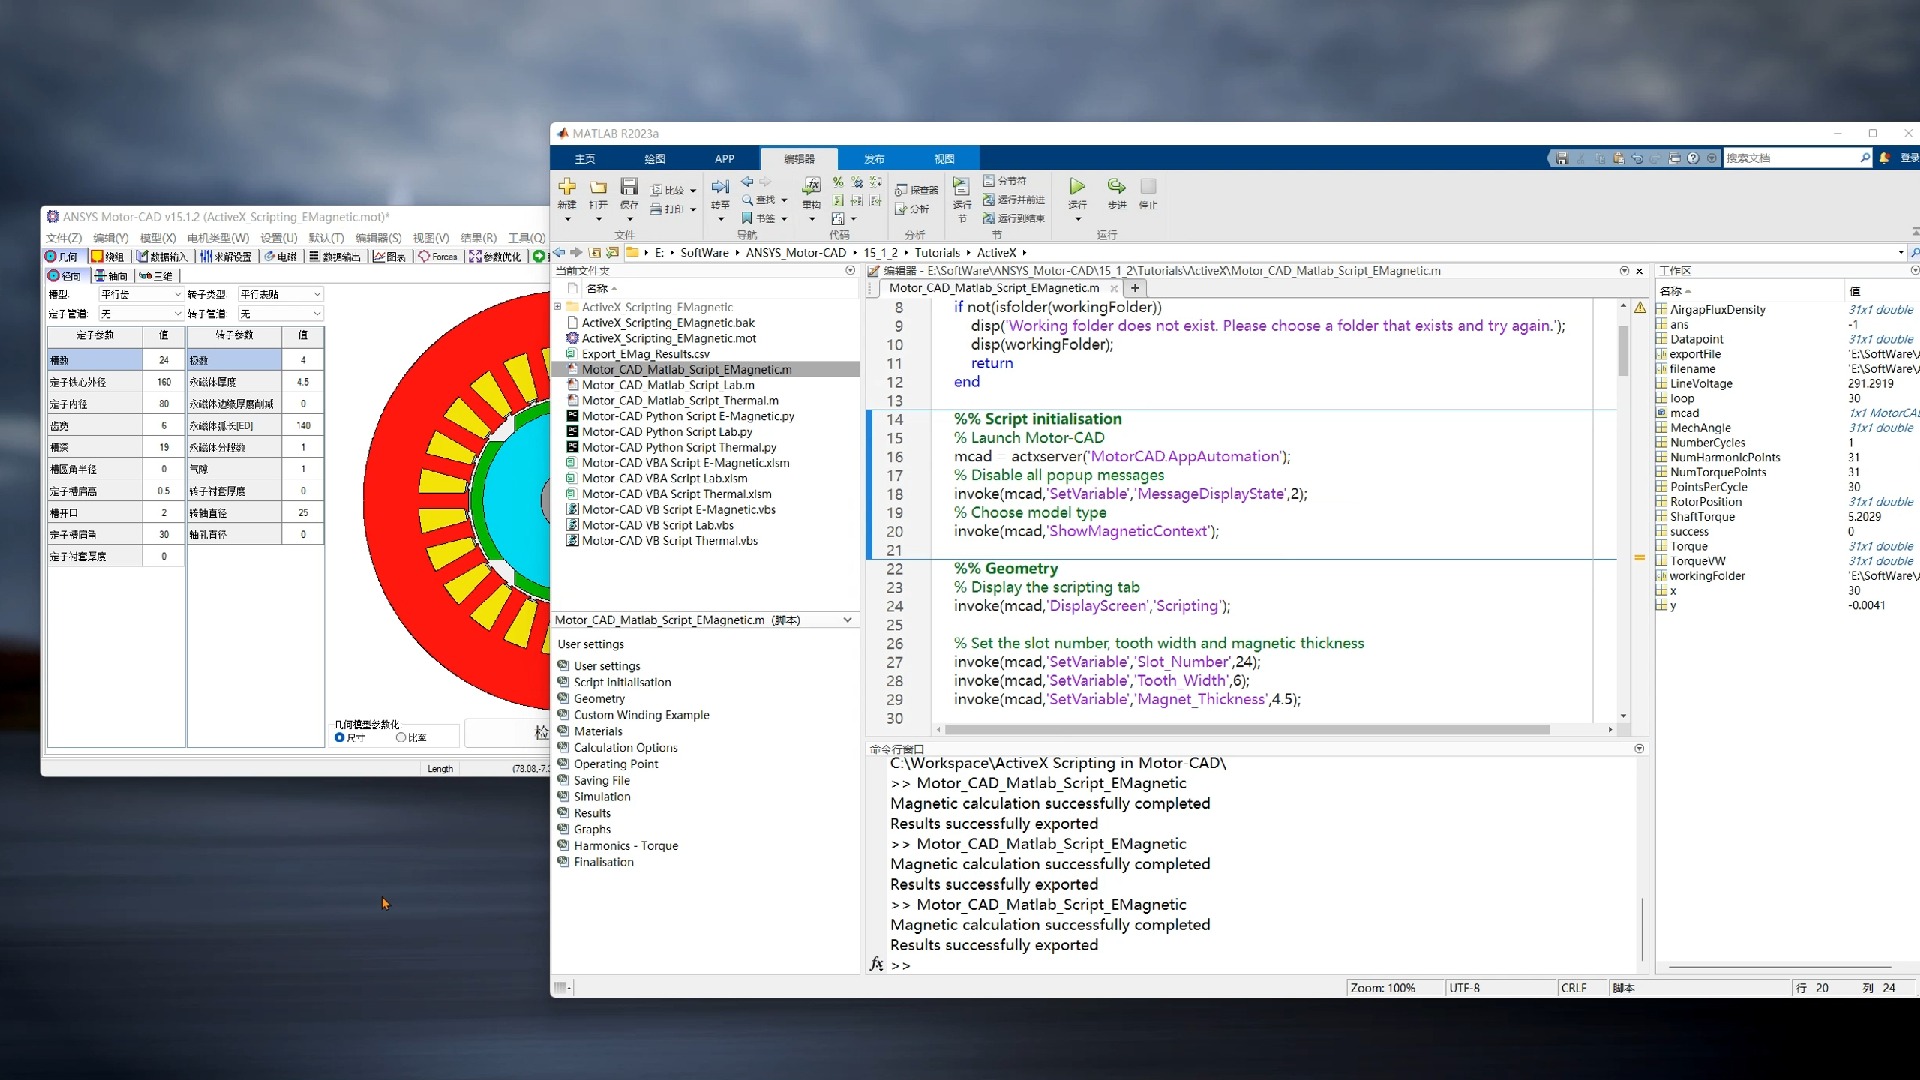
Task: Click the Run to End (运行到结束) icon
Action: [989, 218]
